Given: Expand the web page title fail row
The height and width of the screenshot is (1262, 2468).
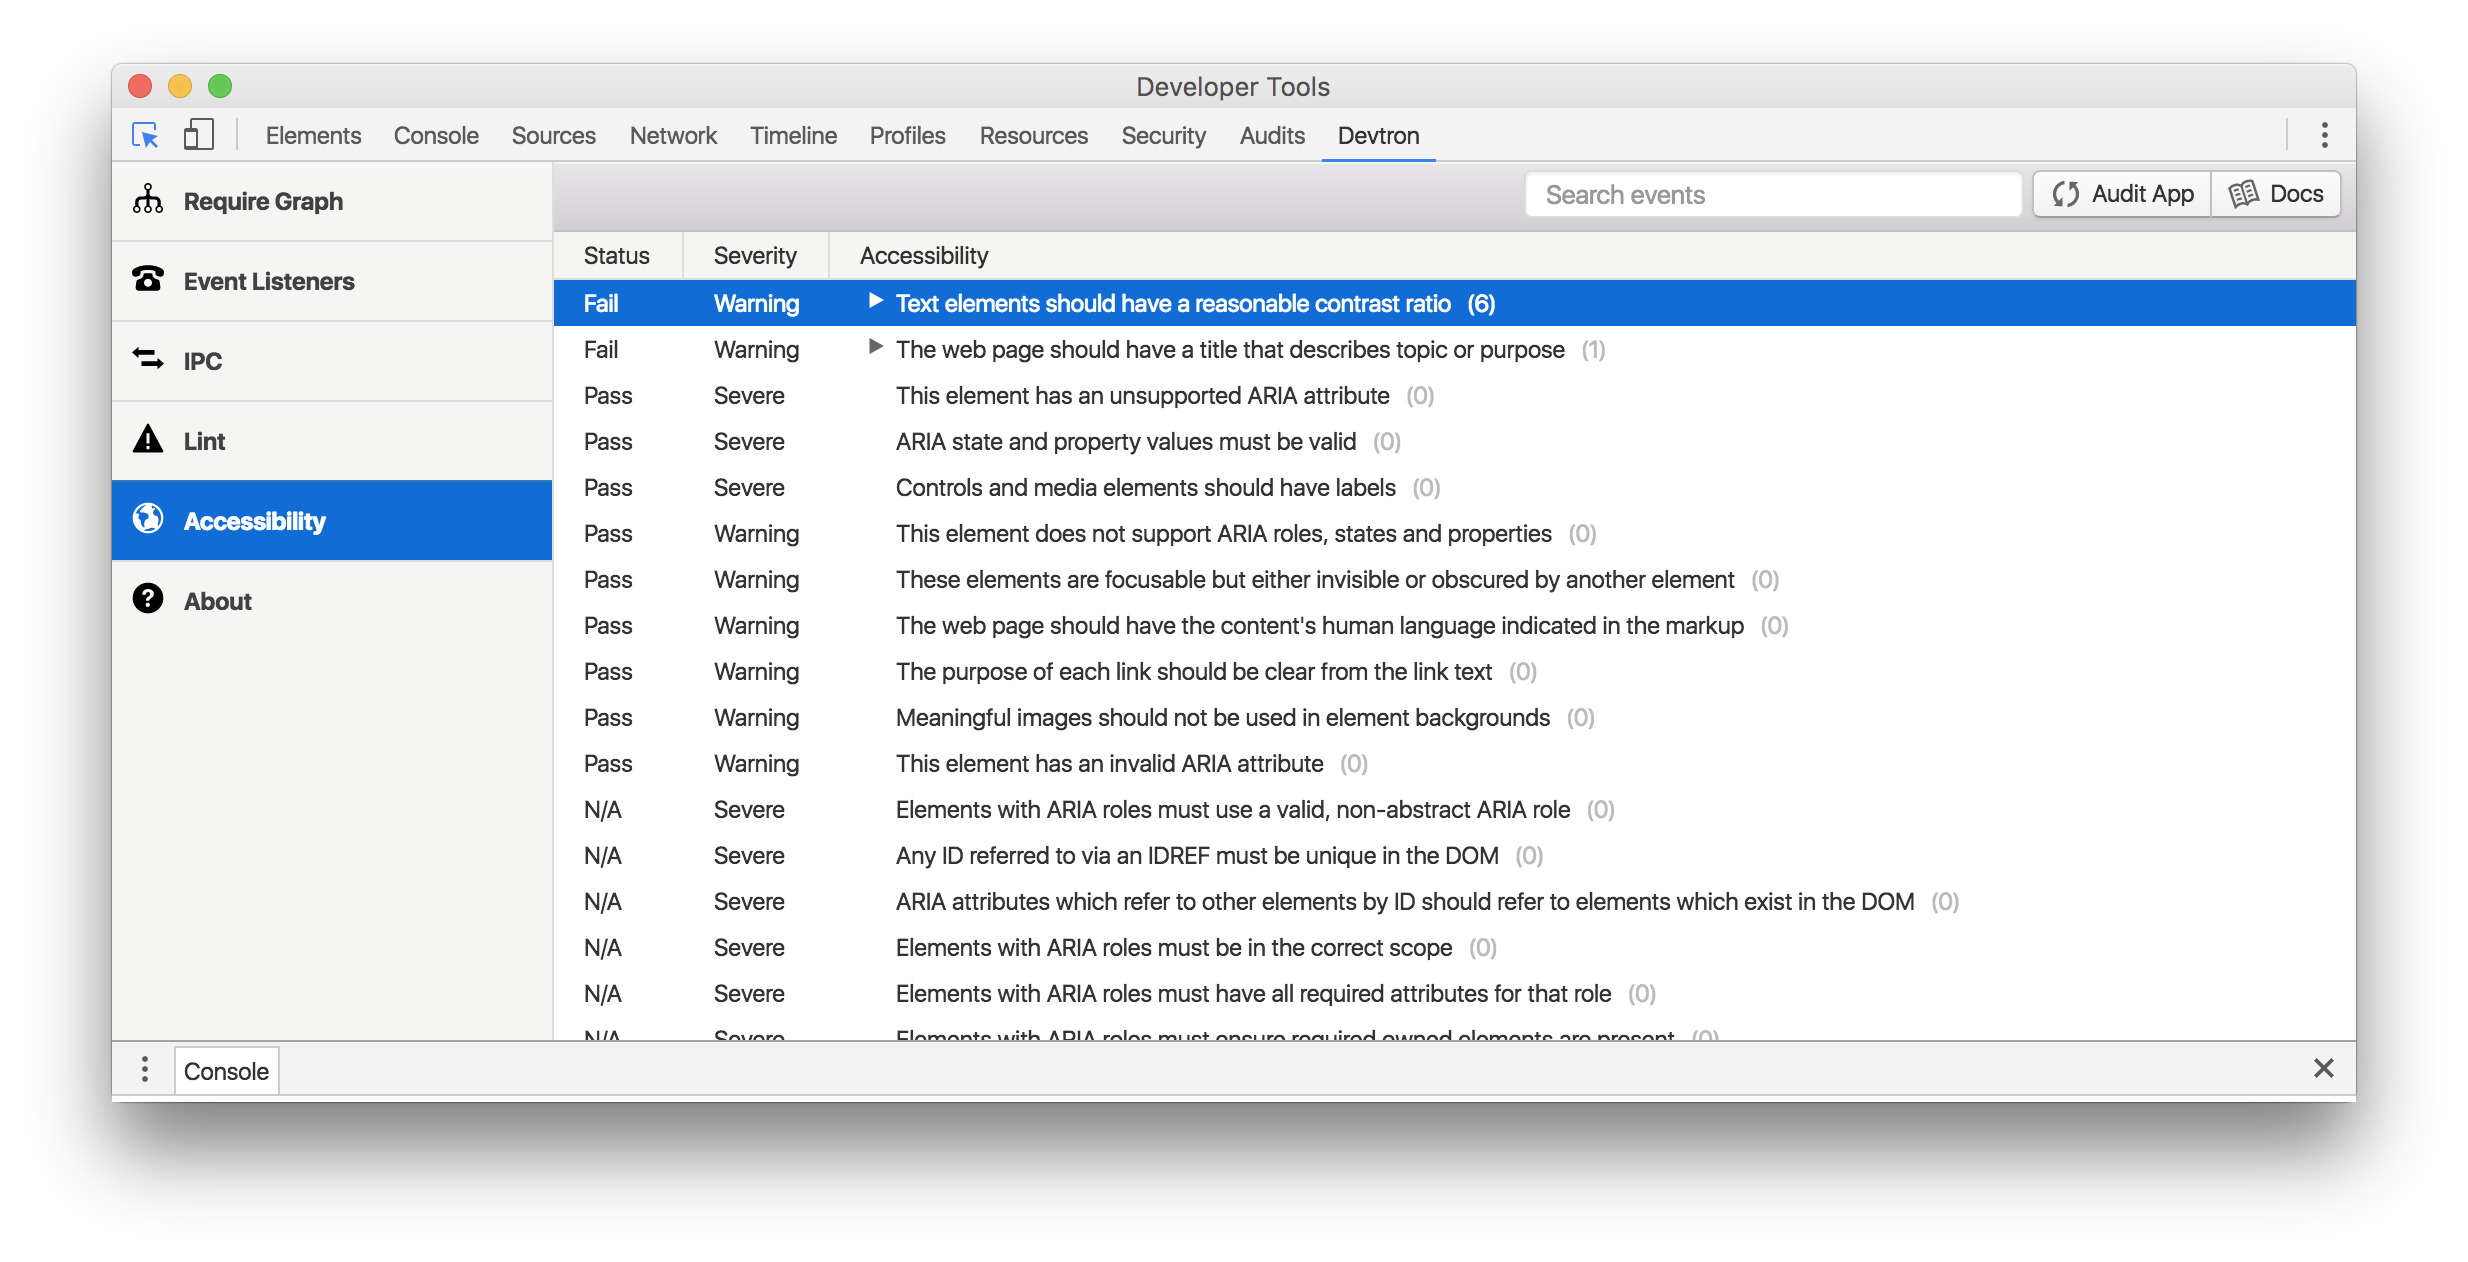Looking at the screenshot, I should pyautogui.click(x=869, y=349).
